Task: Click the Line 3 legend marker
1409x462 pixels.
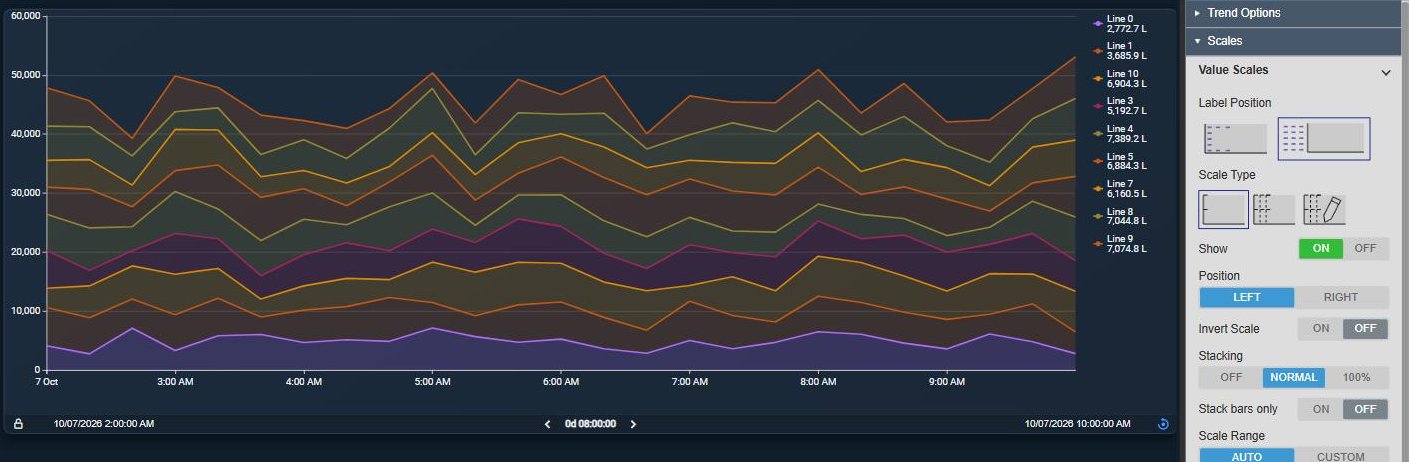Action: (1099, 105)
